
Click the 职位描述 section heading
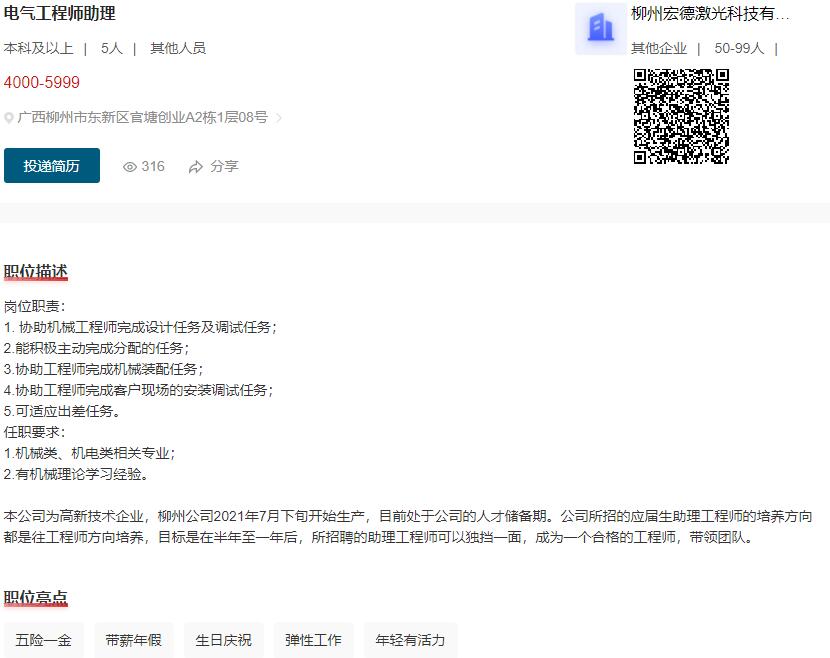(x=36, y=272)
